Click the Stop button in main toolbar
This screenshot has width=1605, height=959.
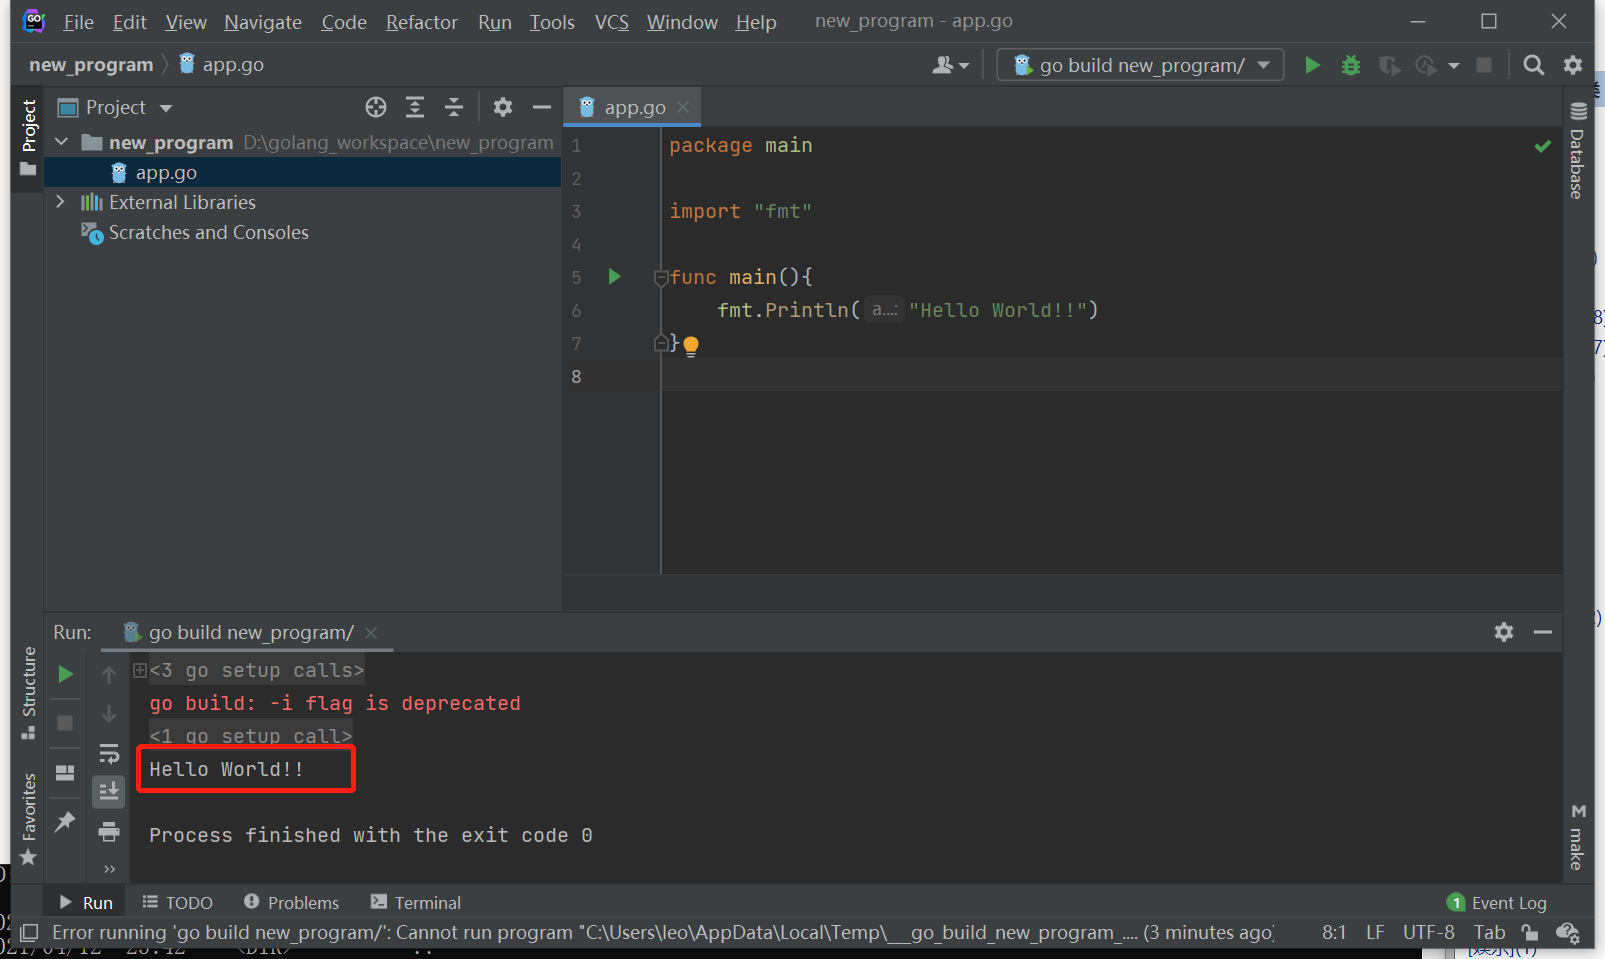click(1484, 65)
